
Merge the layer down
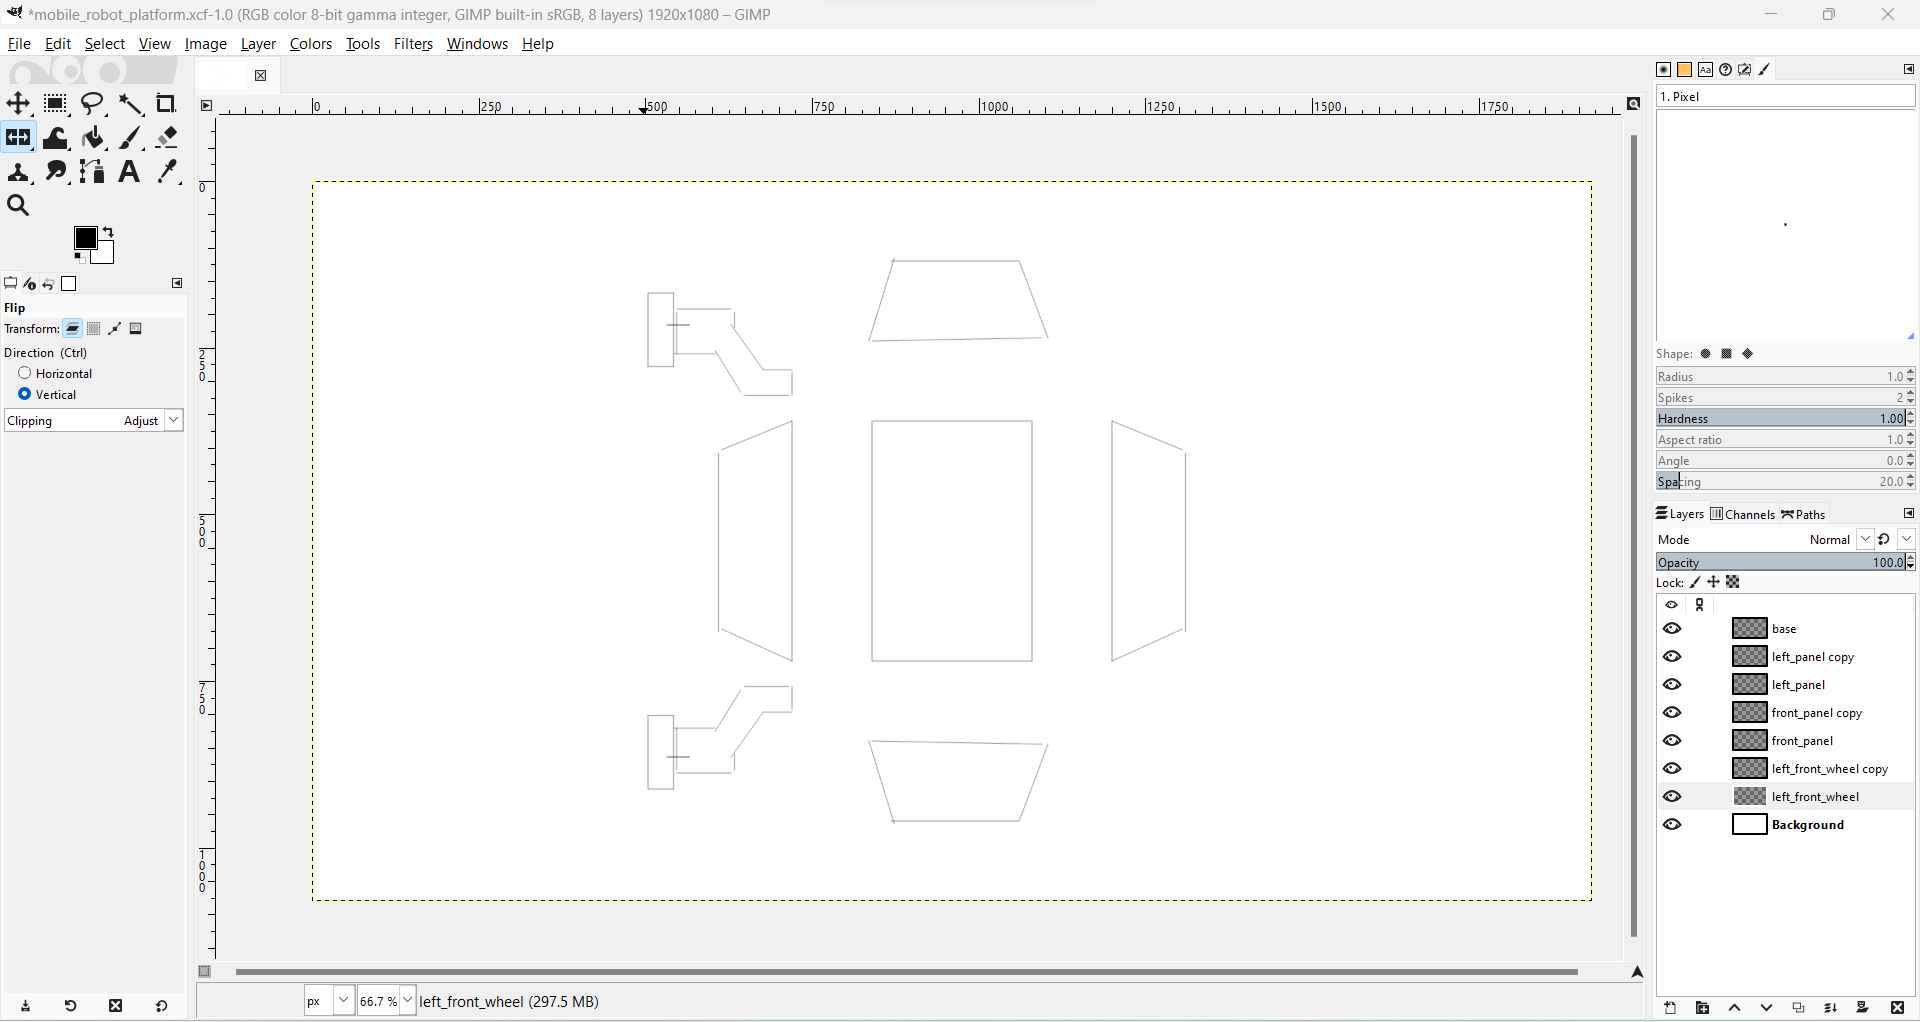point(1830,1008)
